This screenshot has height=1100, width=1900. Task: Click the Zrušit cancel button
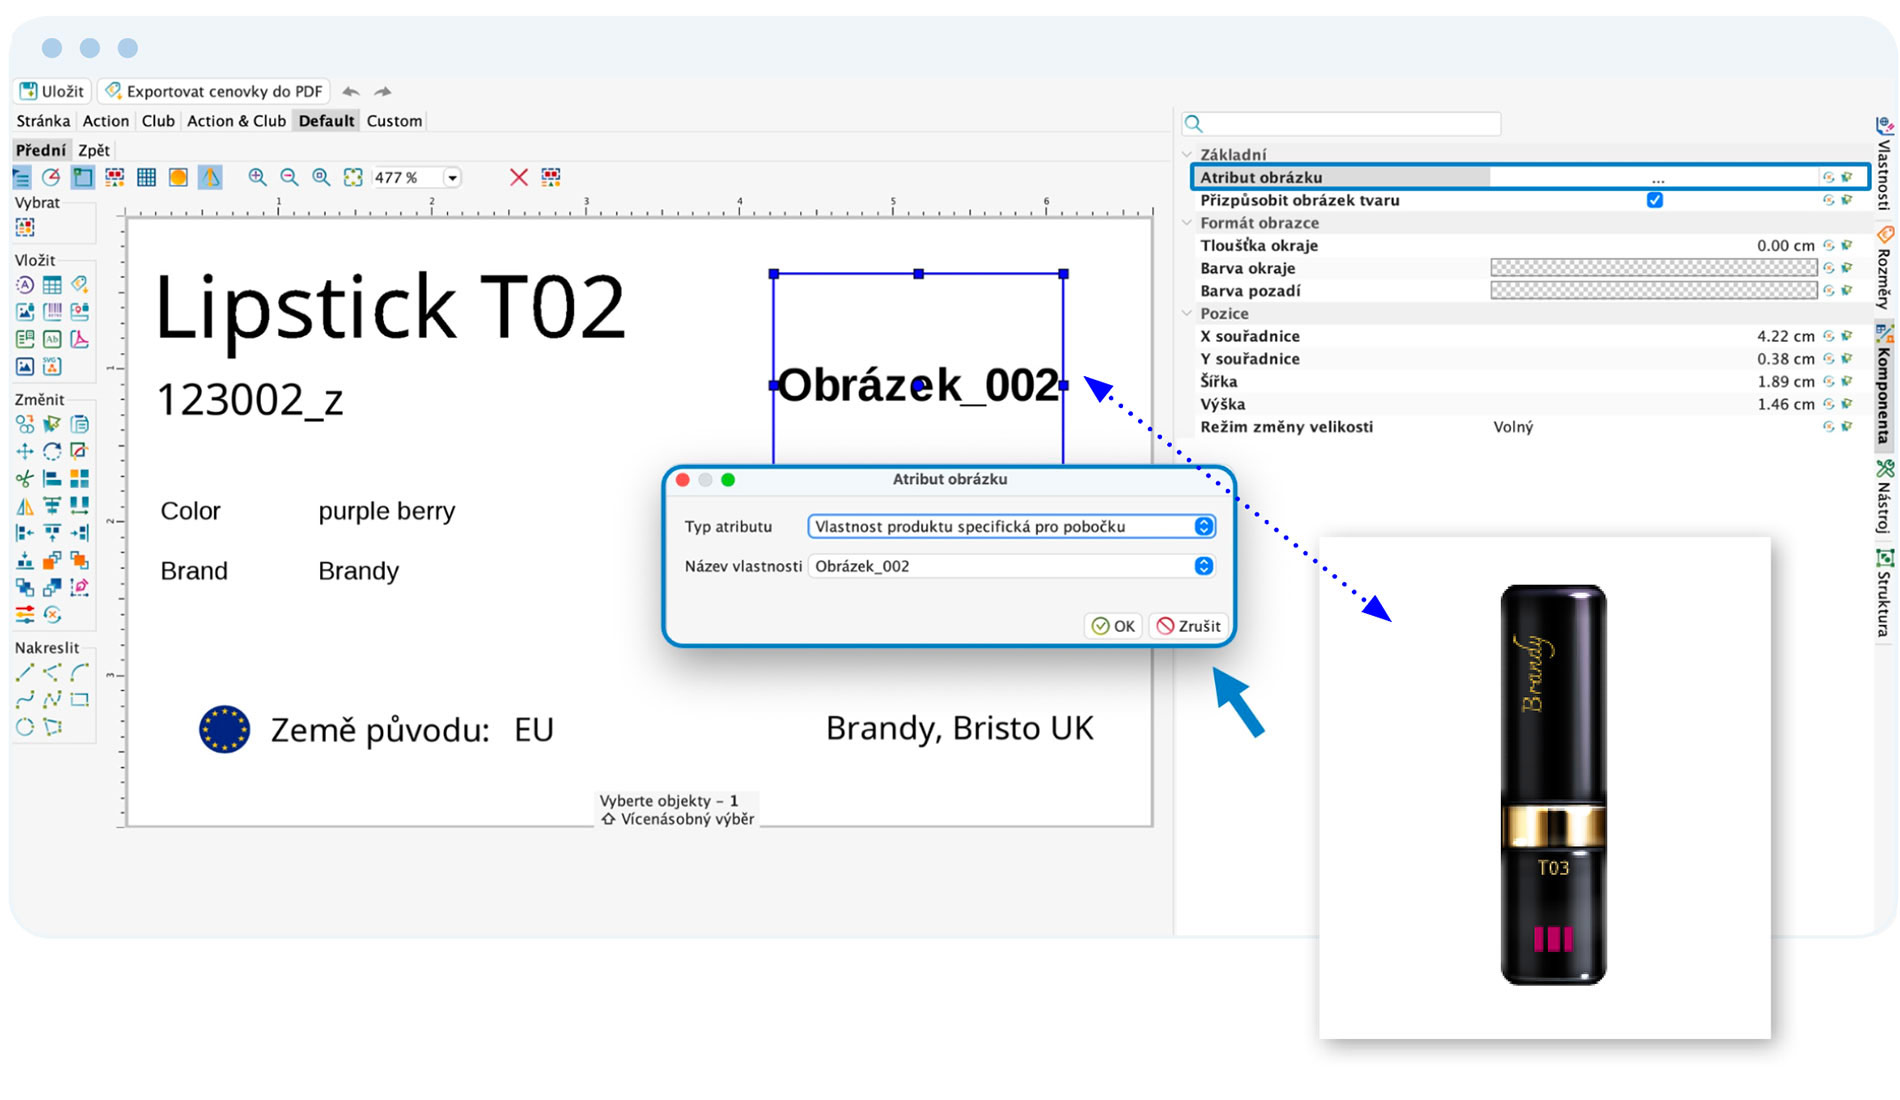tap(1189, 626)
